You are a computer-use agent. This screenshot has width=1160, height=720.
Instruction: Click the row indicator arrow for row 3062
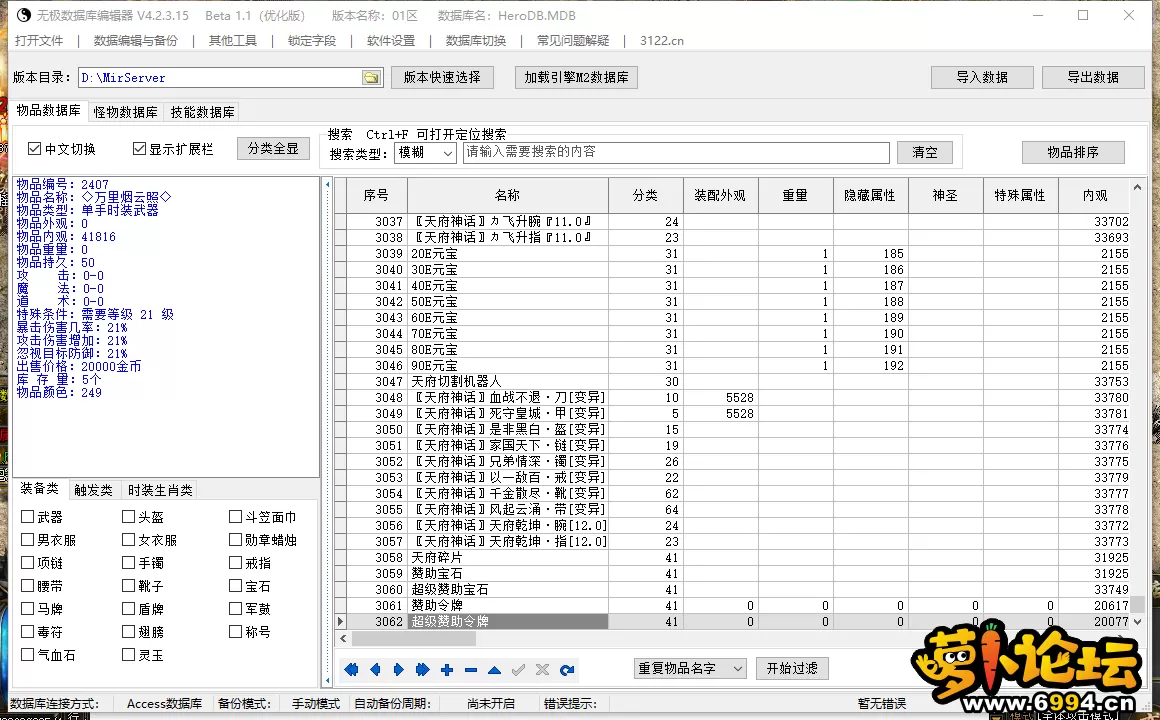coord(340,622)
